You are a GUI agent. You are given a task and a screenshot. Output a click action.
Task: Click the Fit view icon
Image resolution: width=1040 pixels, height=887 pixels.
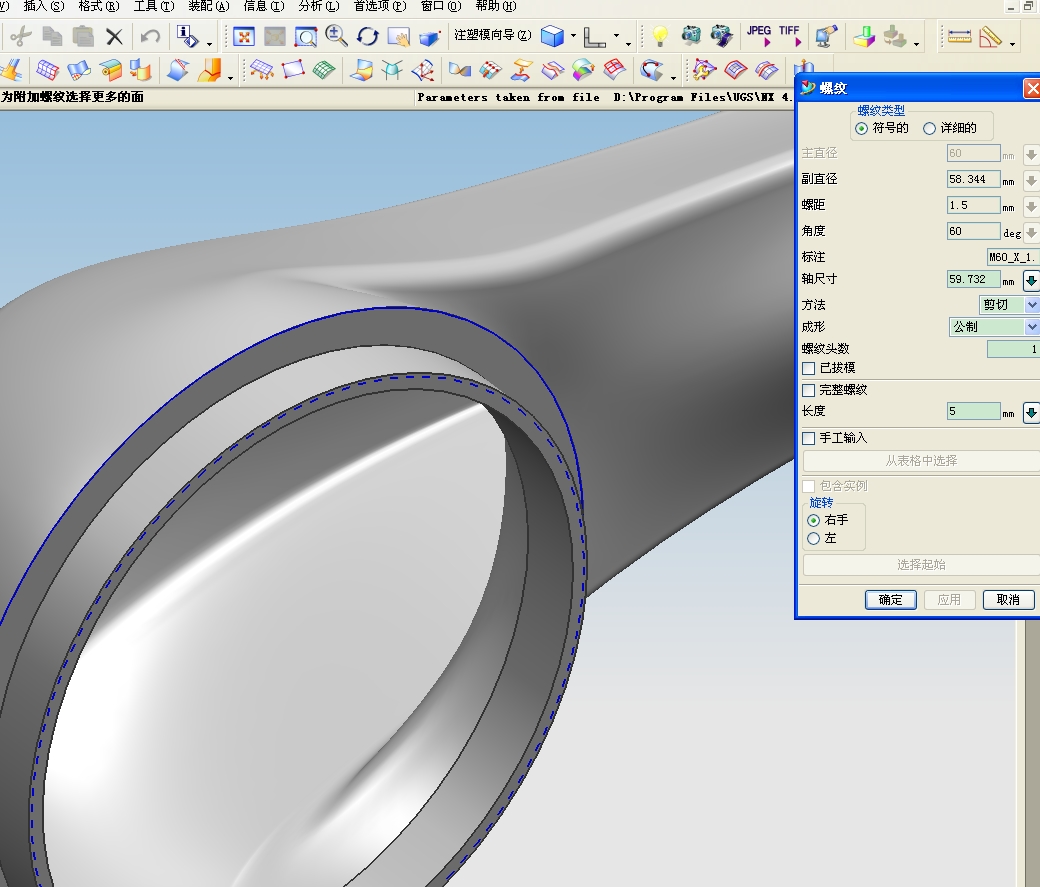tap(243, 36)
